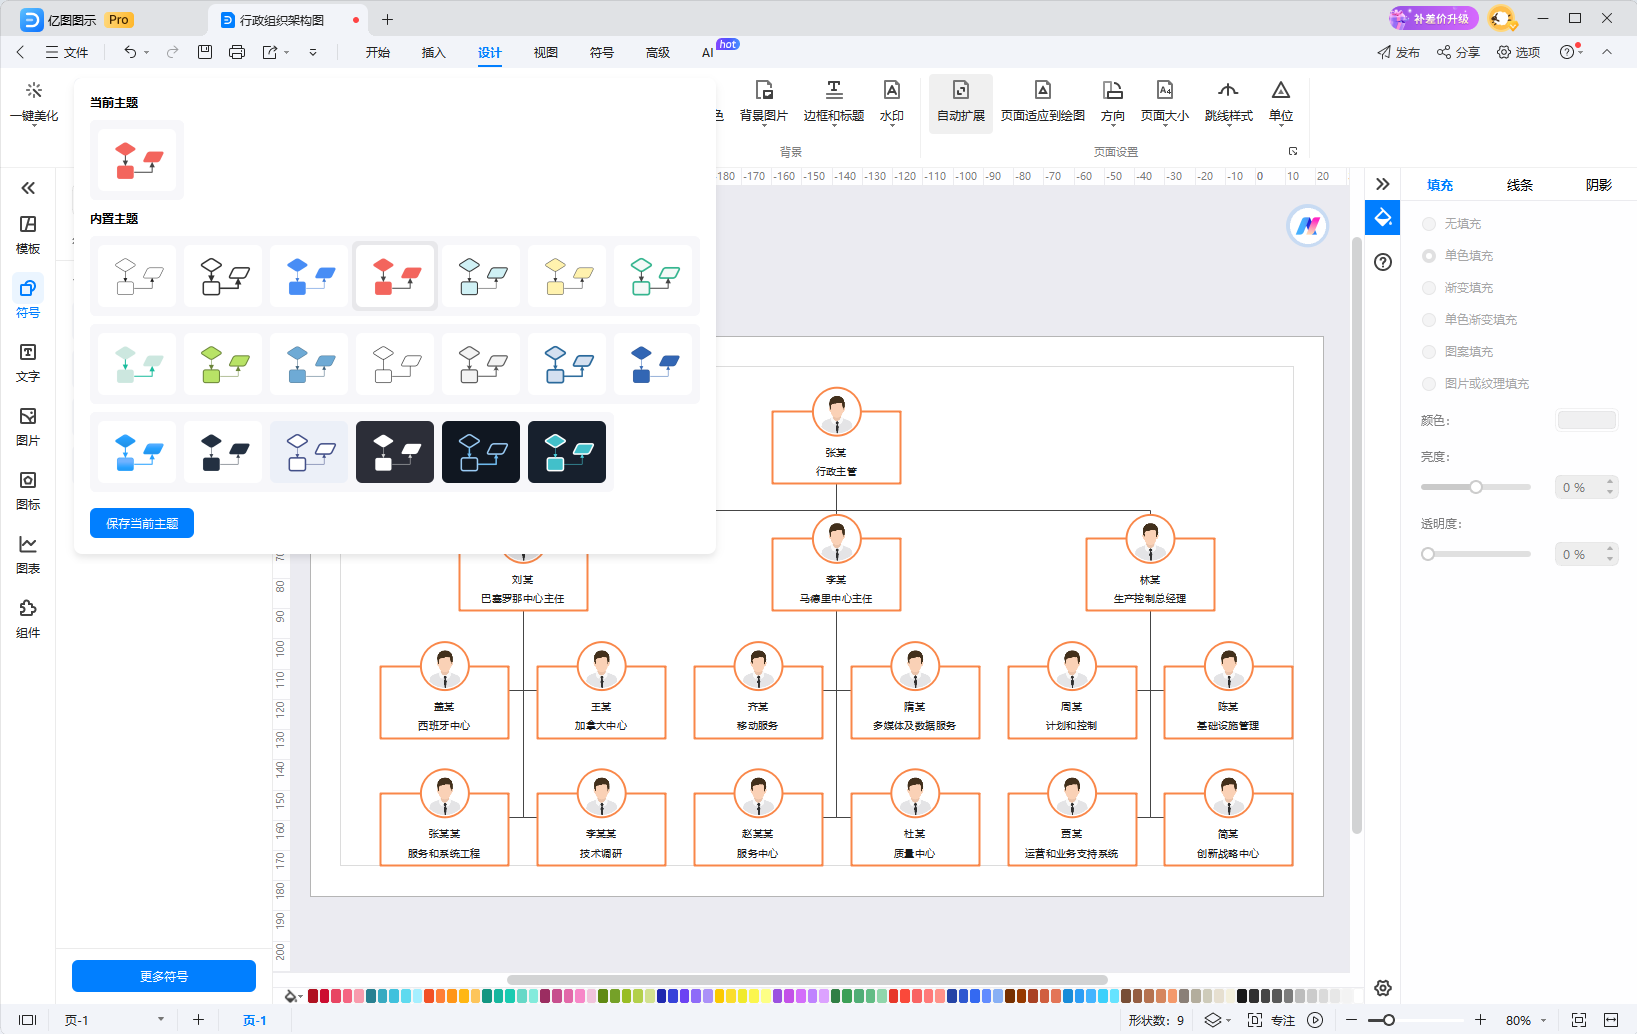
Task: Switch to the 线条 line properties tab
Action: pos(1519,185)
